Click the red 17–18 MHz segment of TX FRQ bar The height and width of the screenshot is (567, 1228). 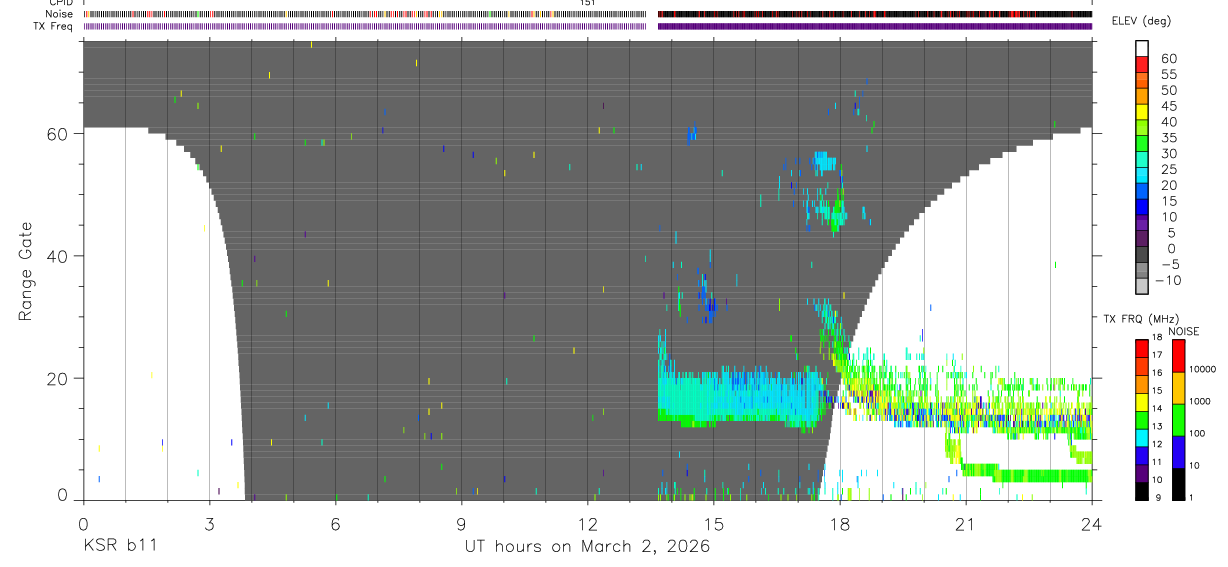click(1142, 346)
